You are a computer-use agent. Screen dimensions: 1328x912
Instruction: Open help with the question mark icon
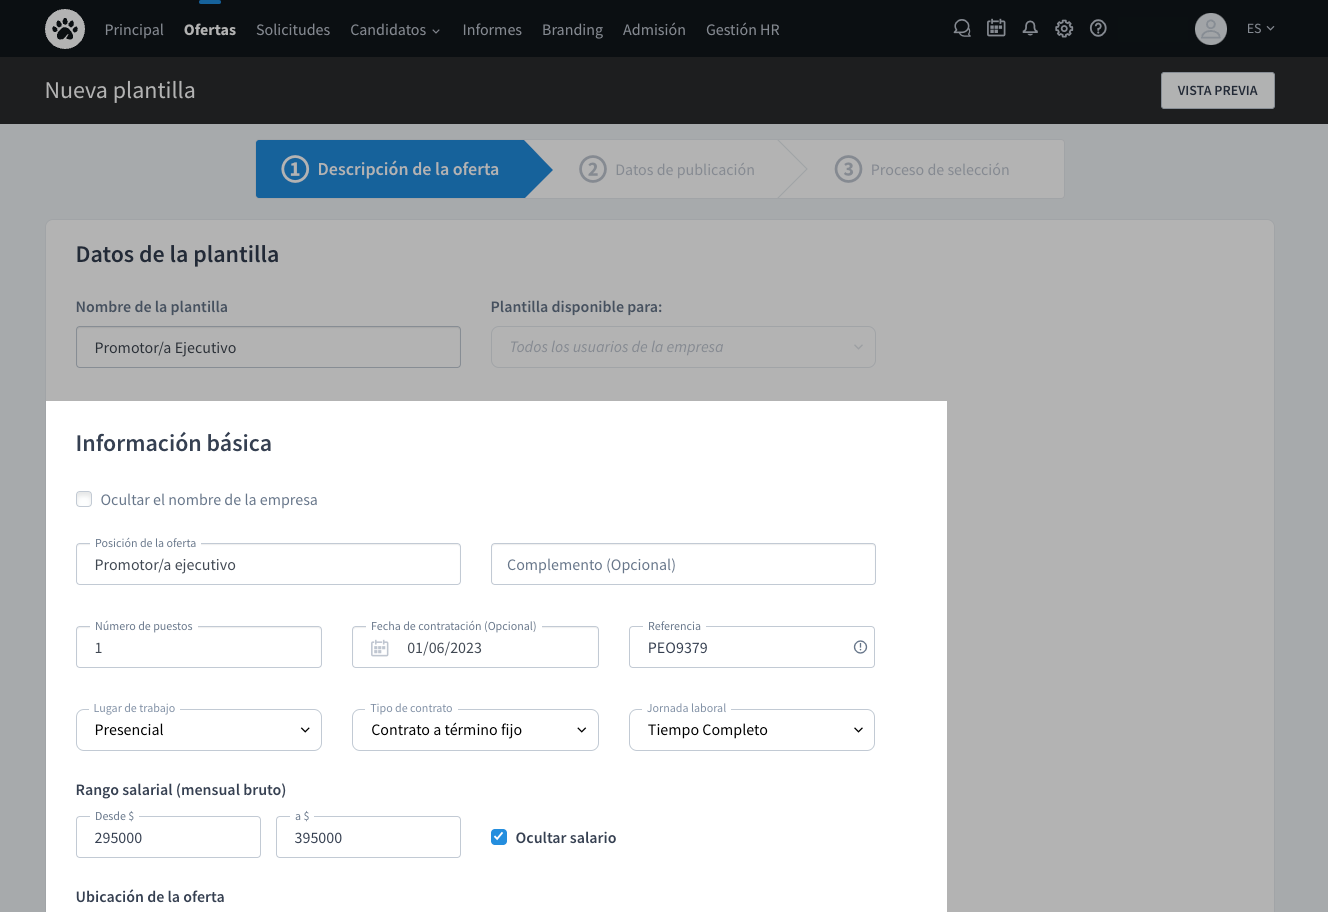point(1098,28)
